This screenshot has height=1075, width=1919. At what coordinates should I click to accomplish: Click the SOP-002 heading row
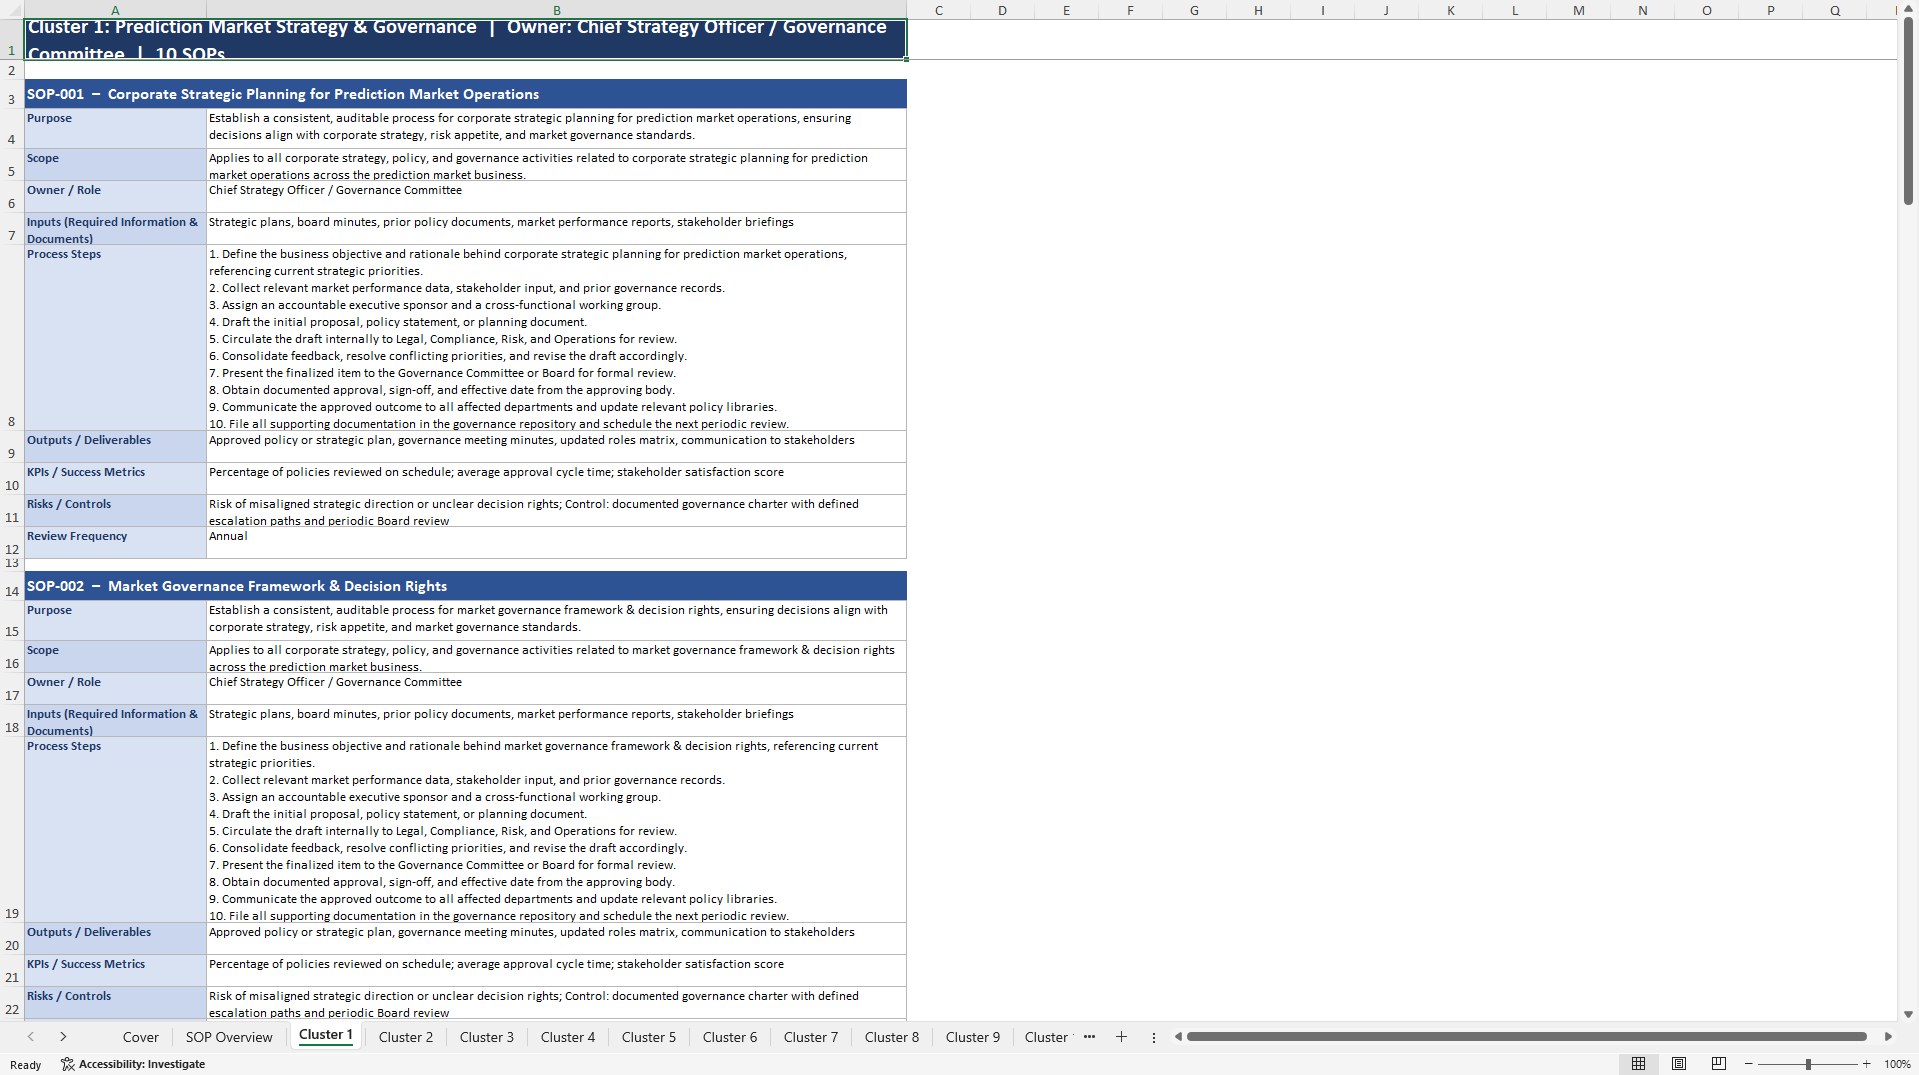tap(465, 586)
